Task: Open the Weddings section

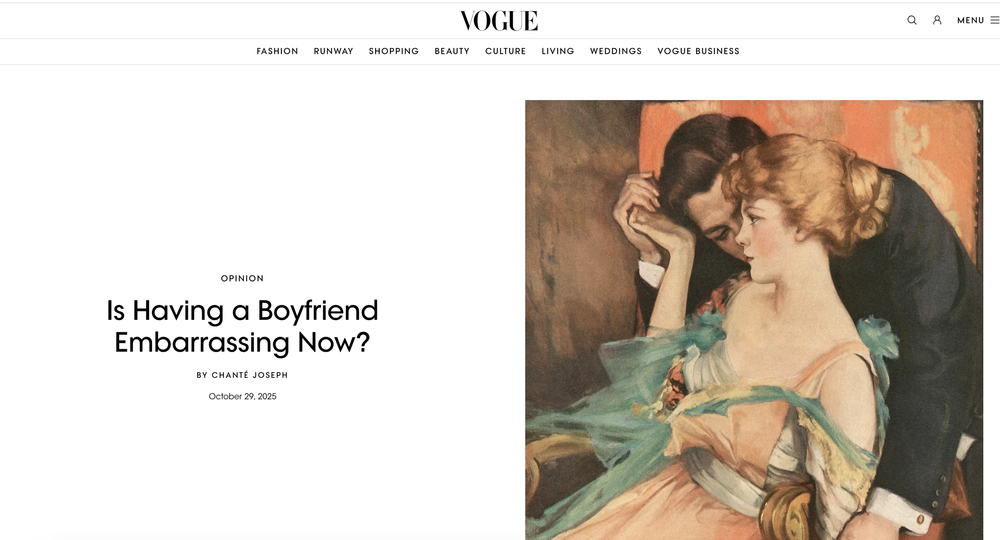Action: [616, 51]
